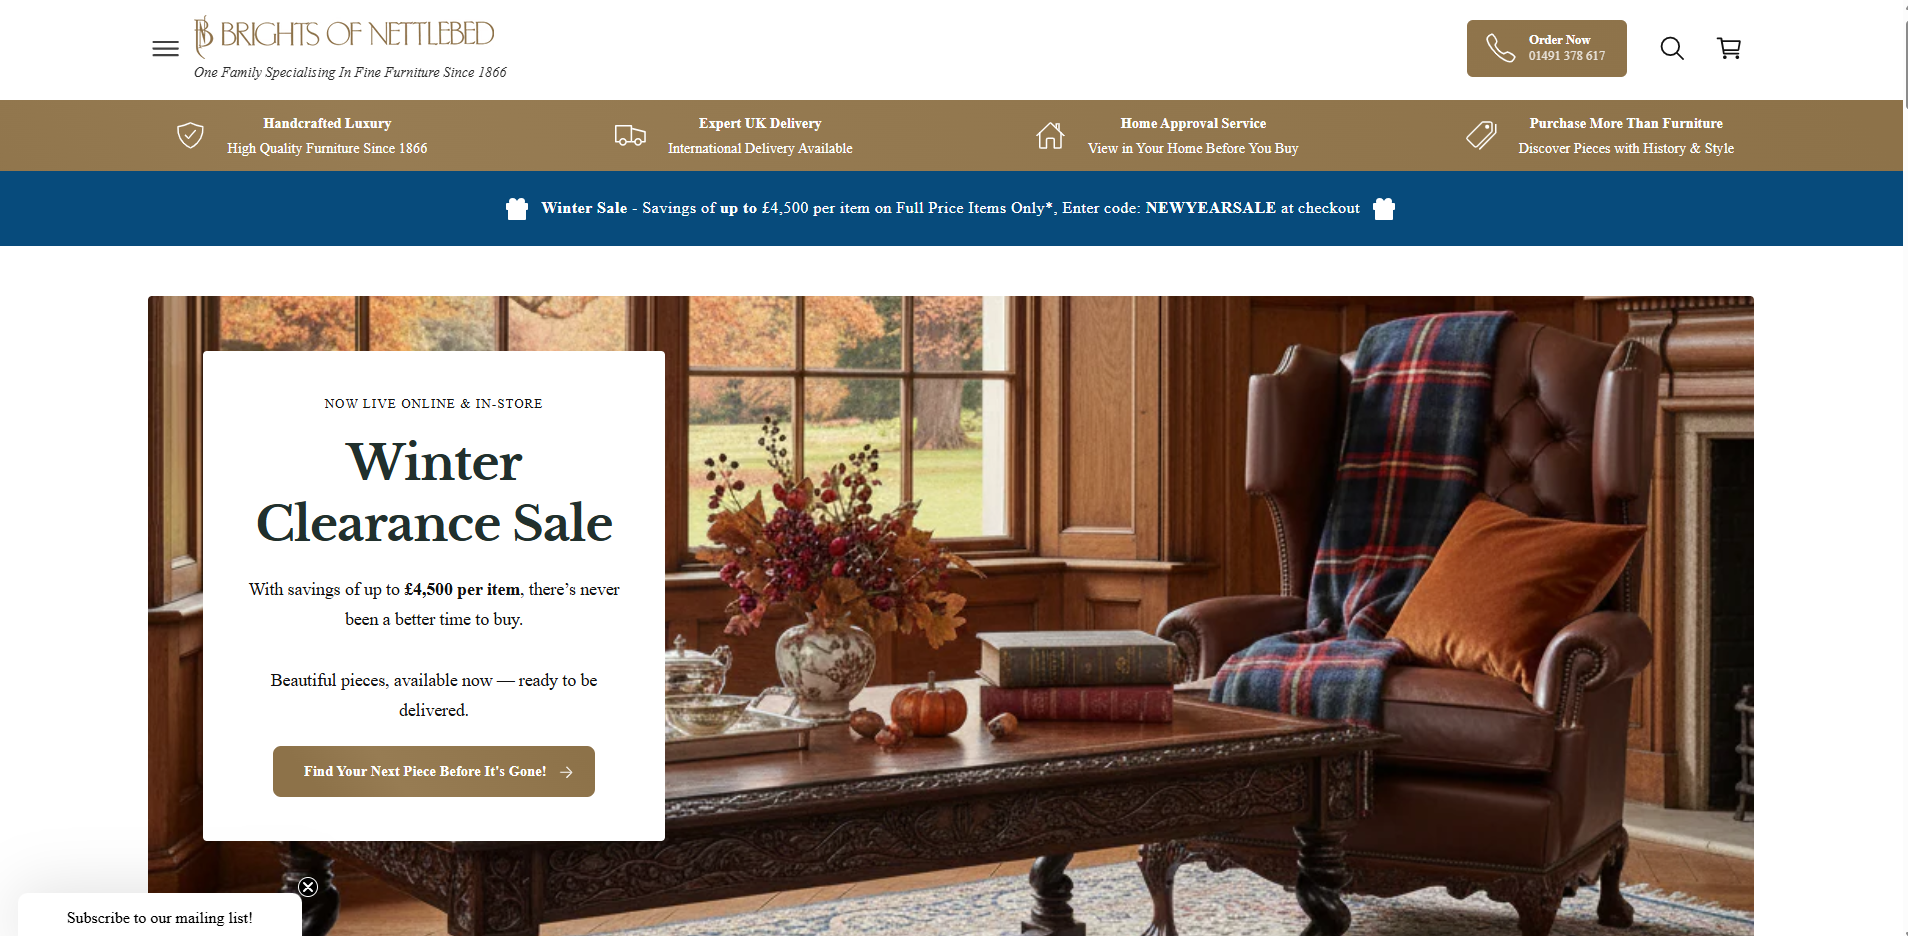
Task: Click the delivery truck icon
Action: click(630, 135)
